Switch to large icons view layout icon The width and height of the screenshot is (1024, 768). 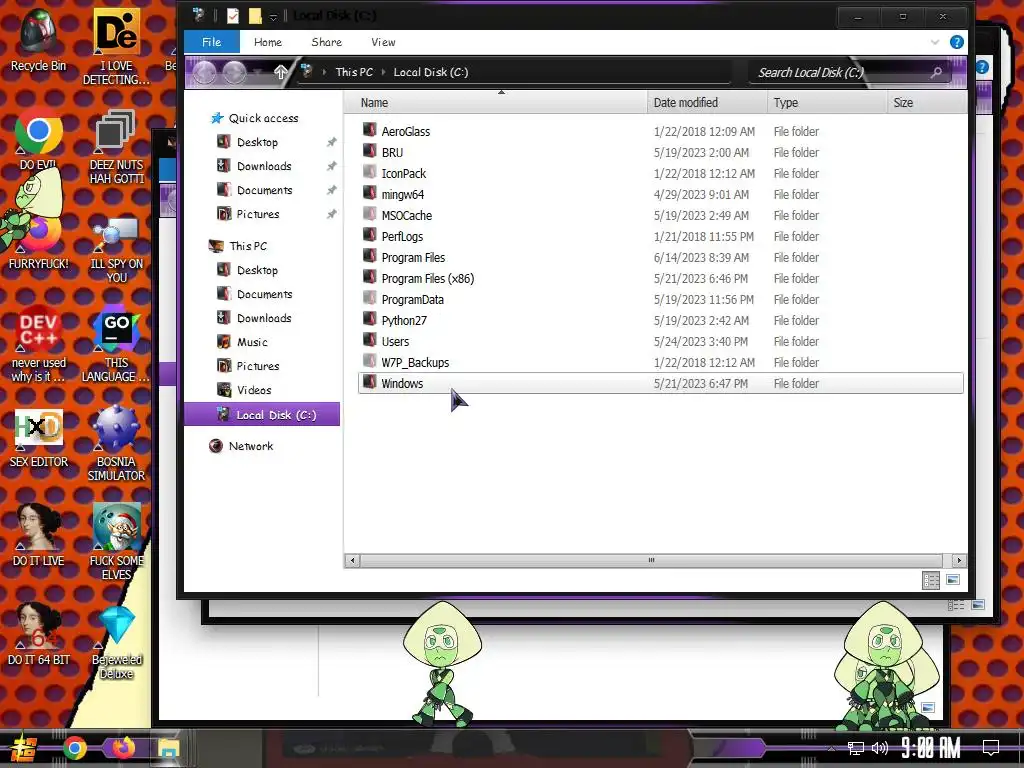pos(953,580)
